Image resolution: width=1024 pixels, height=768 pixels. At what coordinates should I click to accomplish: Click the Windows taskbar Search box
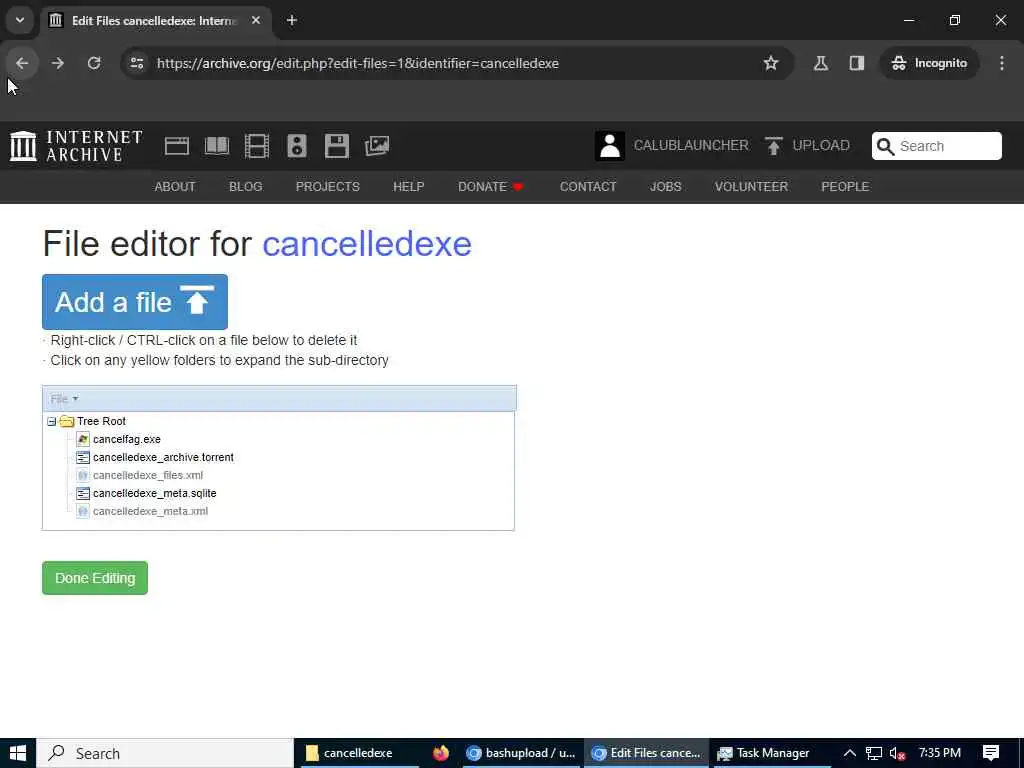point(165,753)
